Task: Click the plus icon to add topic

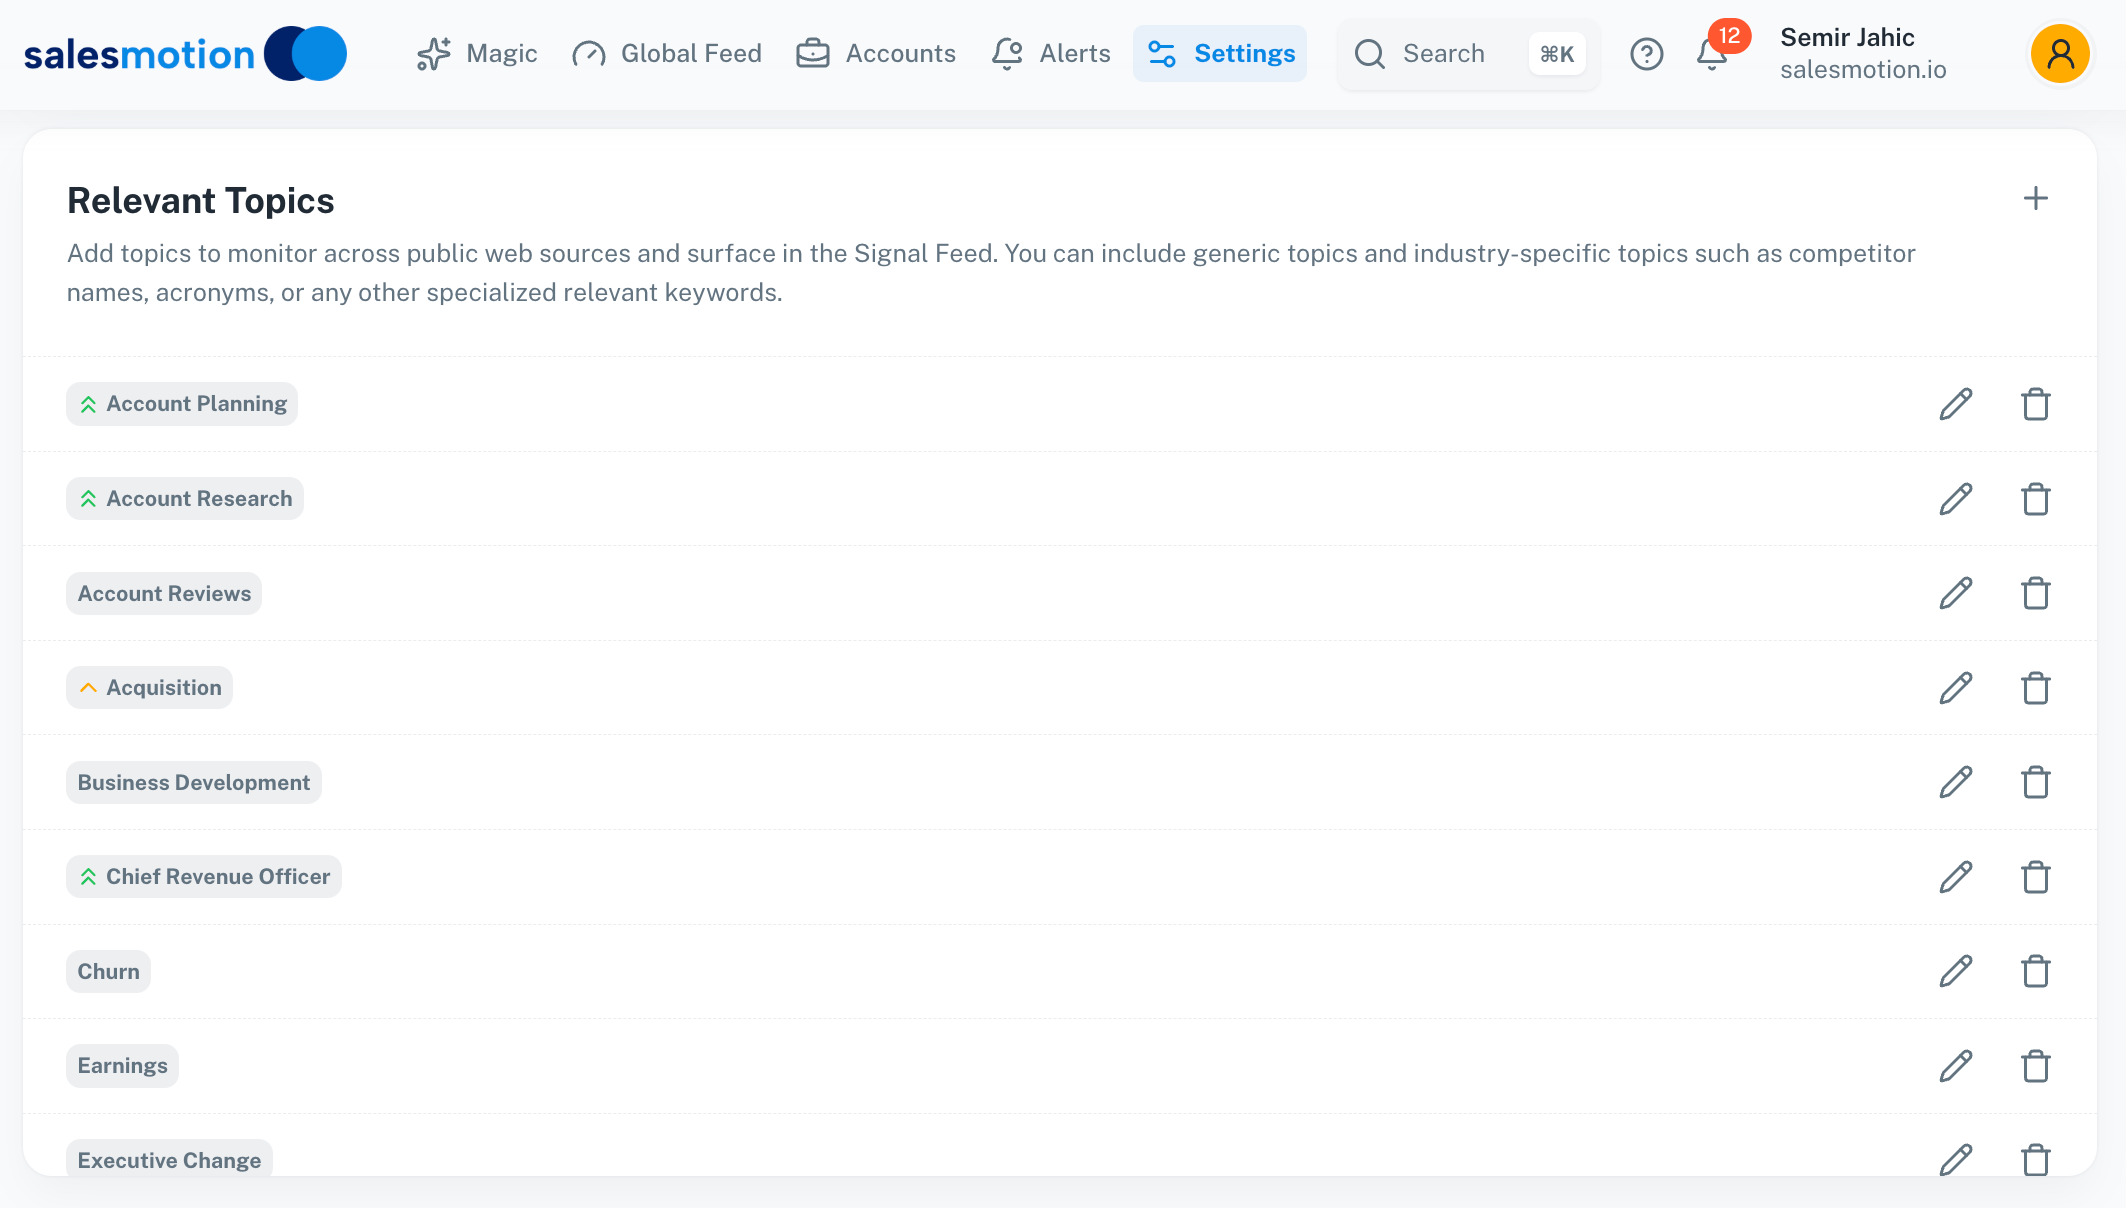Action: click(2035, 199)
